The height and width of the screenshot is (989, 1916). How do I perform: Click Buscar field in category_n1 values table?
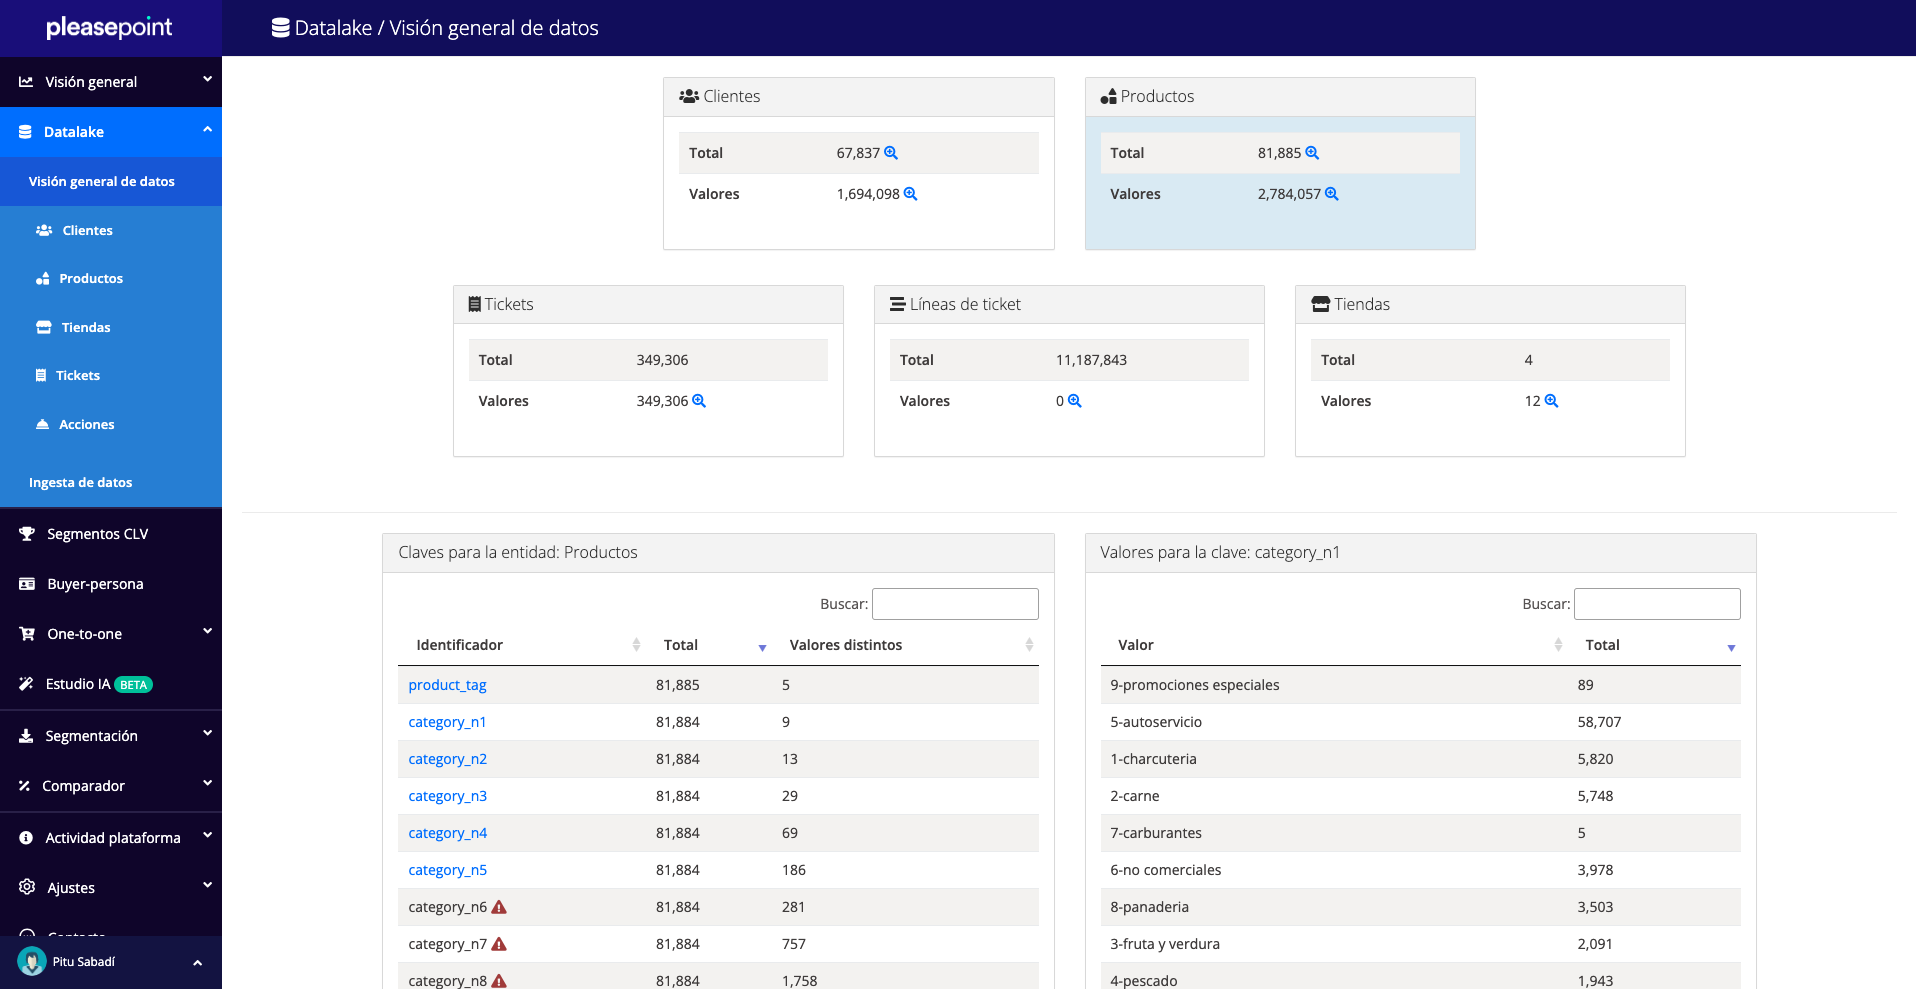point(1657,604)
